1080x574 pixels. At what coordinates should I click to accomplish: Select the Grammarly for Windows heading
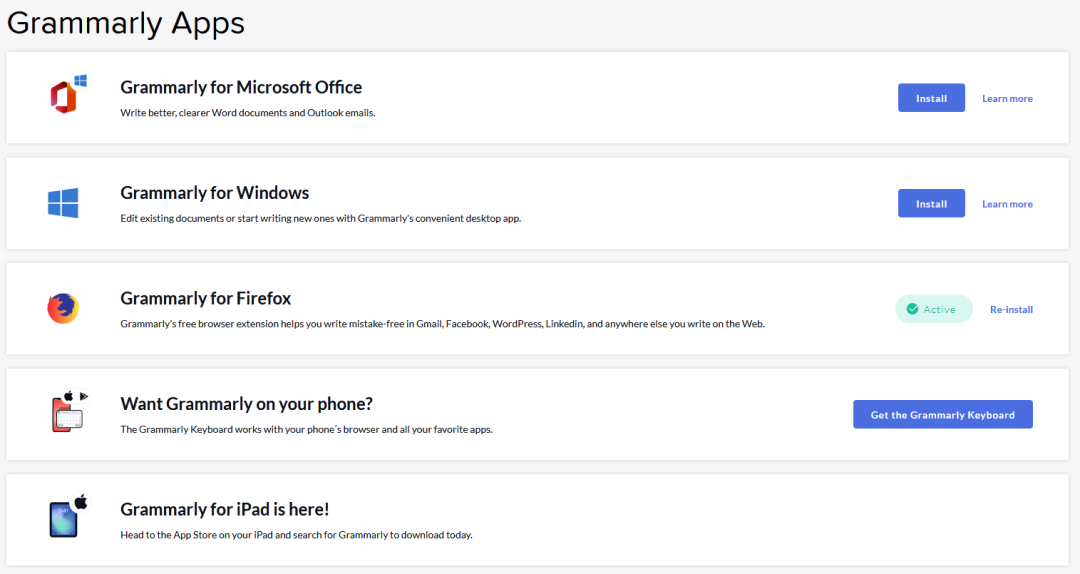(215, 193)
